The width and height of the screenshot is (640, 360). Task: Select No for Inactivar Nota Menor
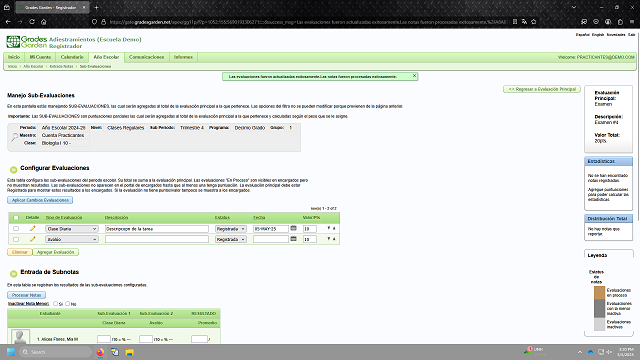tap(68, 303)
